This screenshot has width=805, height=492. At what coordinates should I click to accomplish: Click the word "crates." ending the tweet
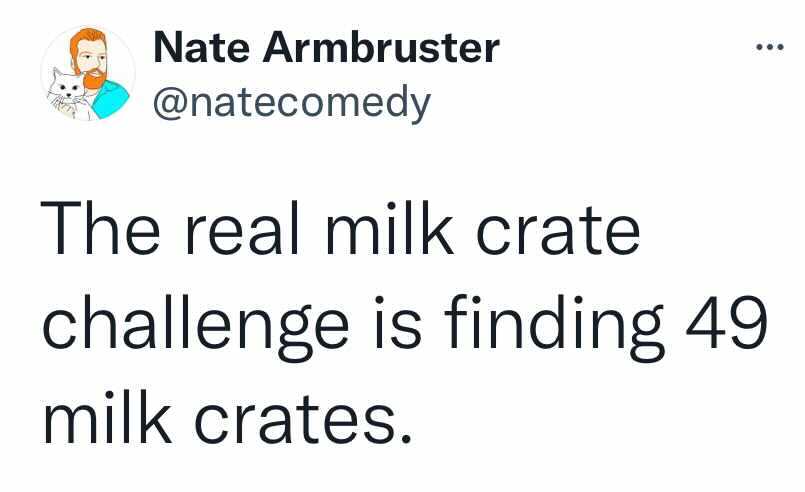click(x=303, y=420)
